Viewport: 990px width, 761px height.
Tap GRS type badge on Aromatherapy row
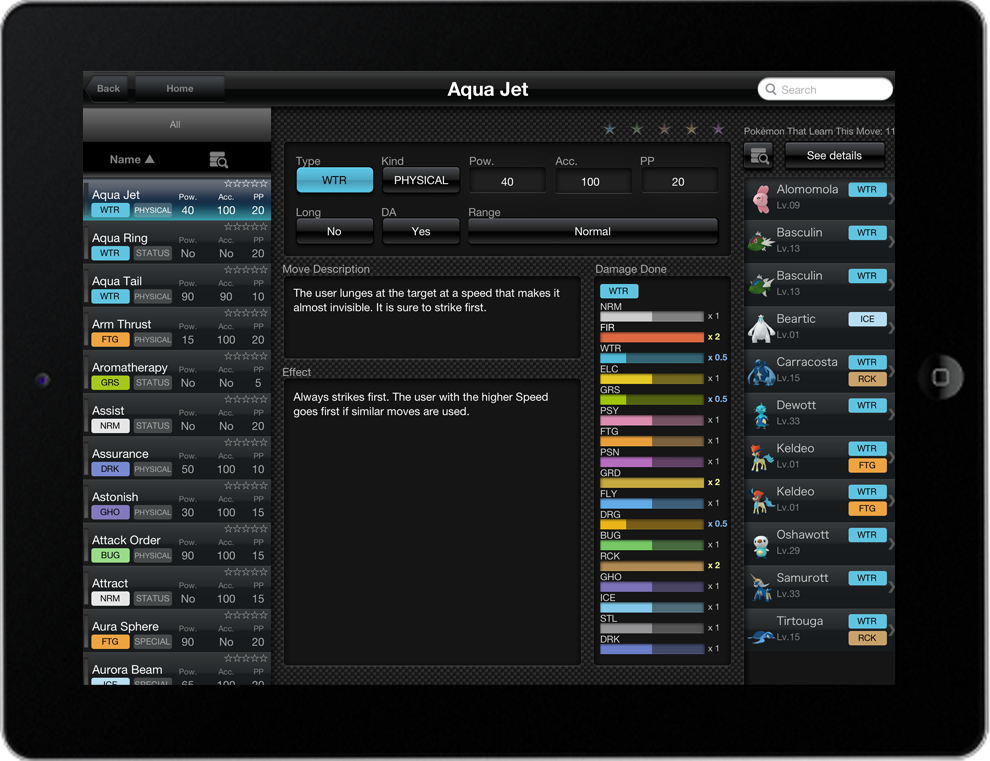point(110,383)
